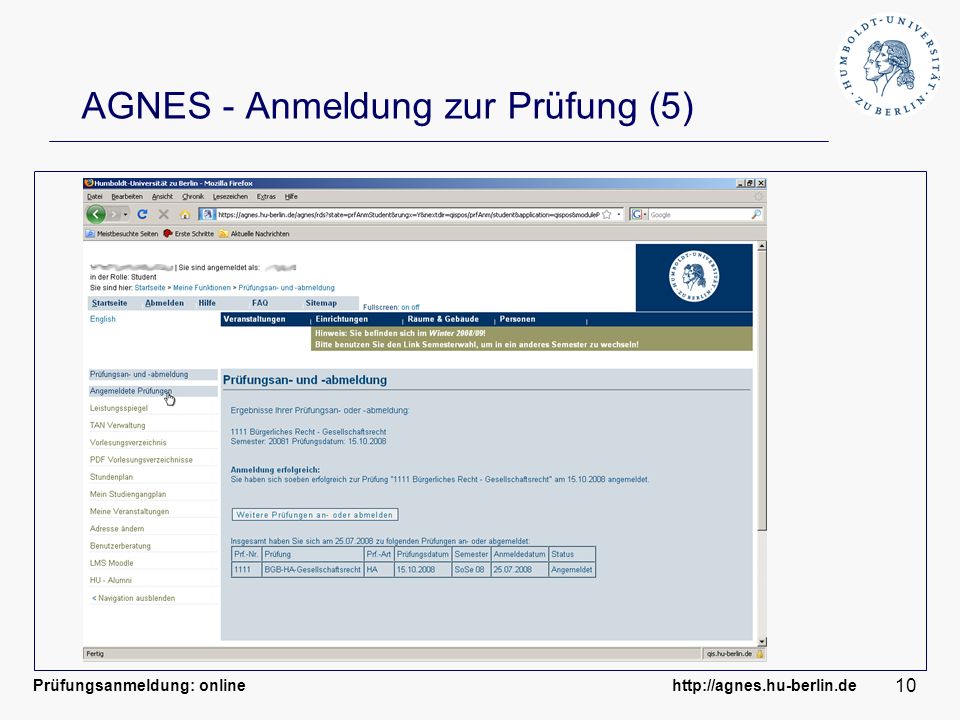The width and height of the screenshot is (960, 720).
Task: Open address bar history dropdown
Action: [619, 215]
